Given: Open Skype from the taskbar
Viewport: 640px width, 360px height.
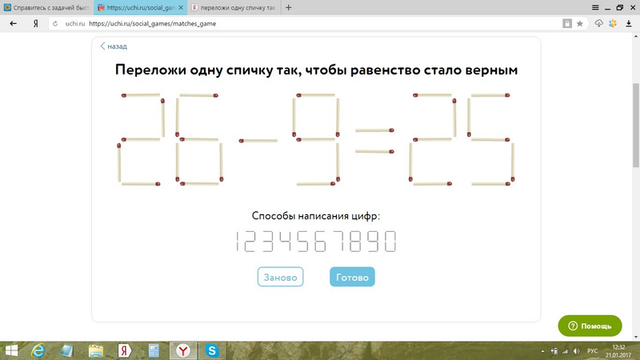Looking at the screenshot, I should [x=212, y=351].
